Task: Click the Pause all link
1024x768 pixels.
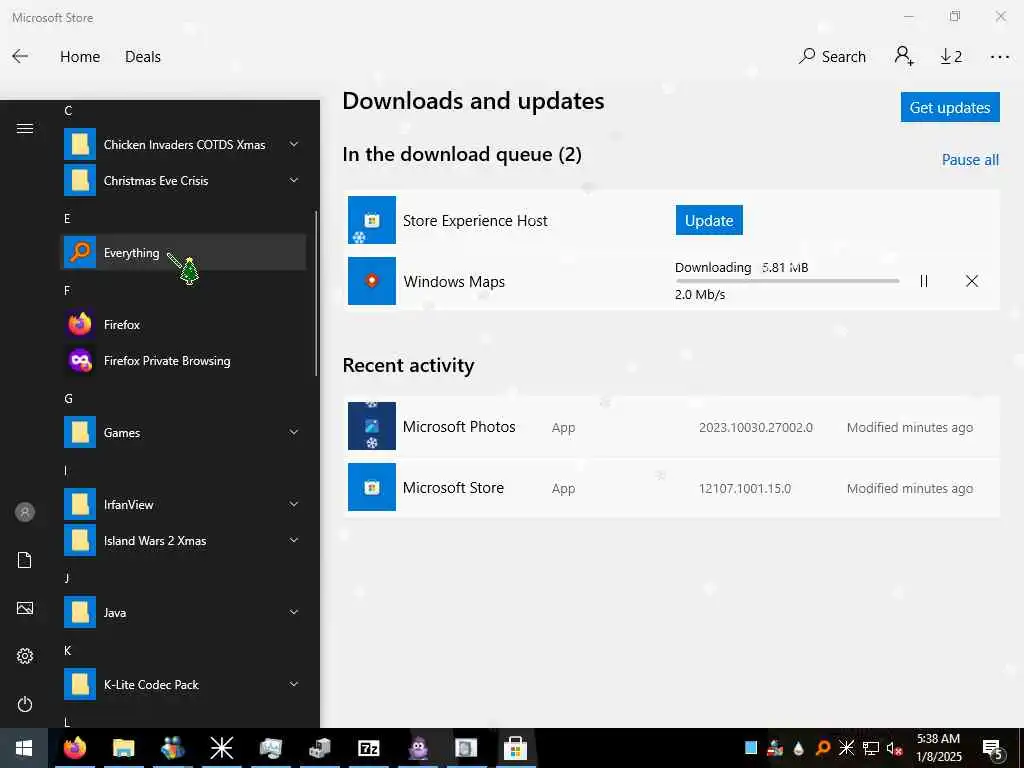Action: click(970, 160)
